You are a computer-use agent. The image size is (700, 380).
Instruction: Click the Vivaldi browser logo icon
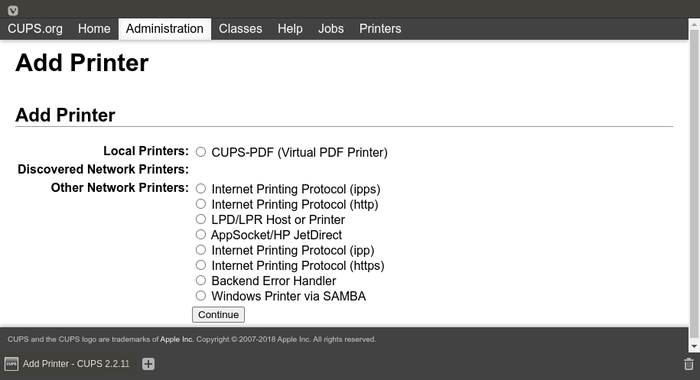point(13,10)
